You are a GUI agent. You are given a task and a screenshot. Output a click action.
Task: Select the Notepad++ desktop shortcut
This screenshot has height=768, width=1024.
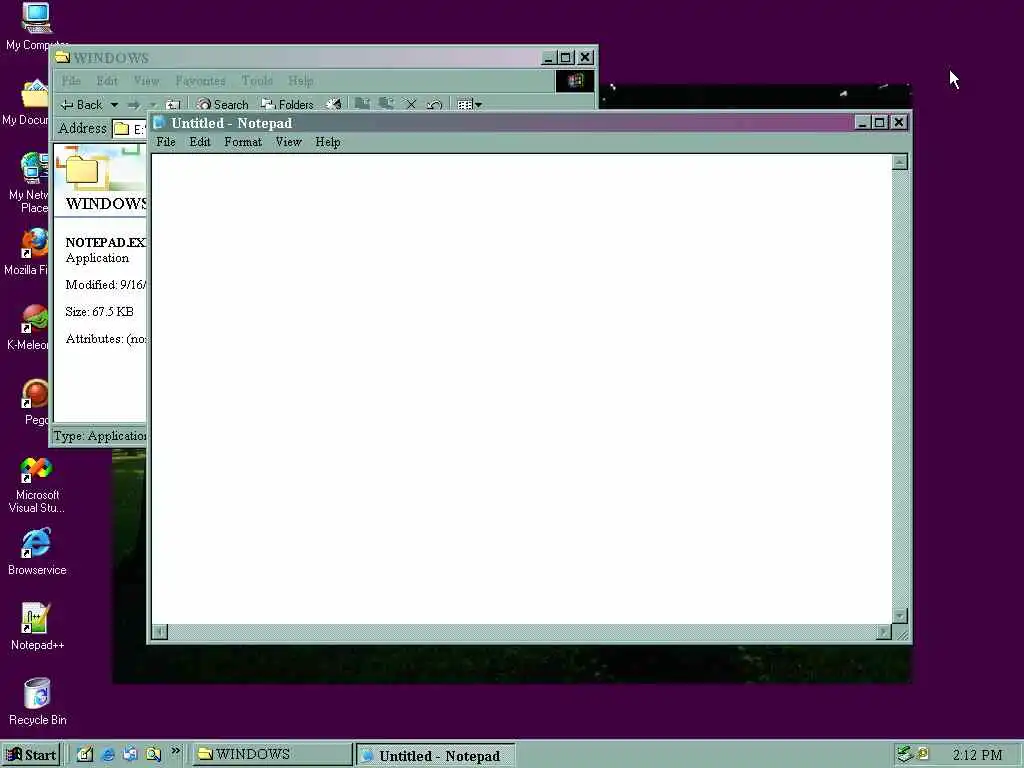[37, 626]
